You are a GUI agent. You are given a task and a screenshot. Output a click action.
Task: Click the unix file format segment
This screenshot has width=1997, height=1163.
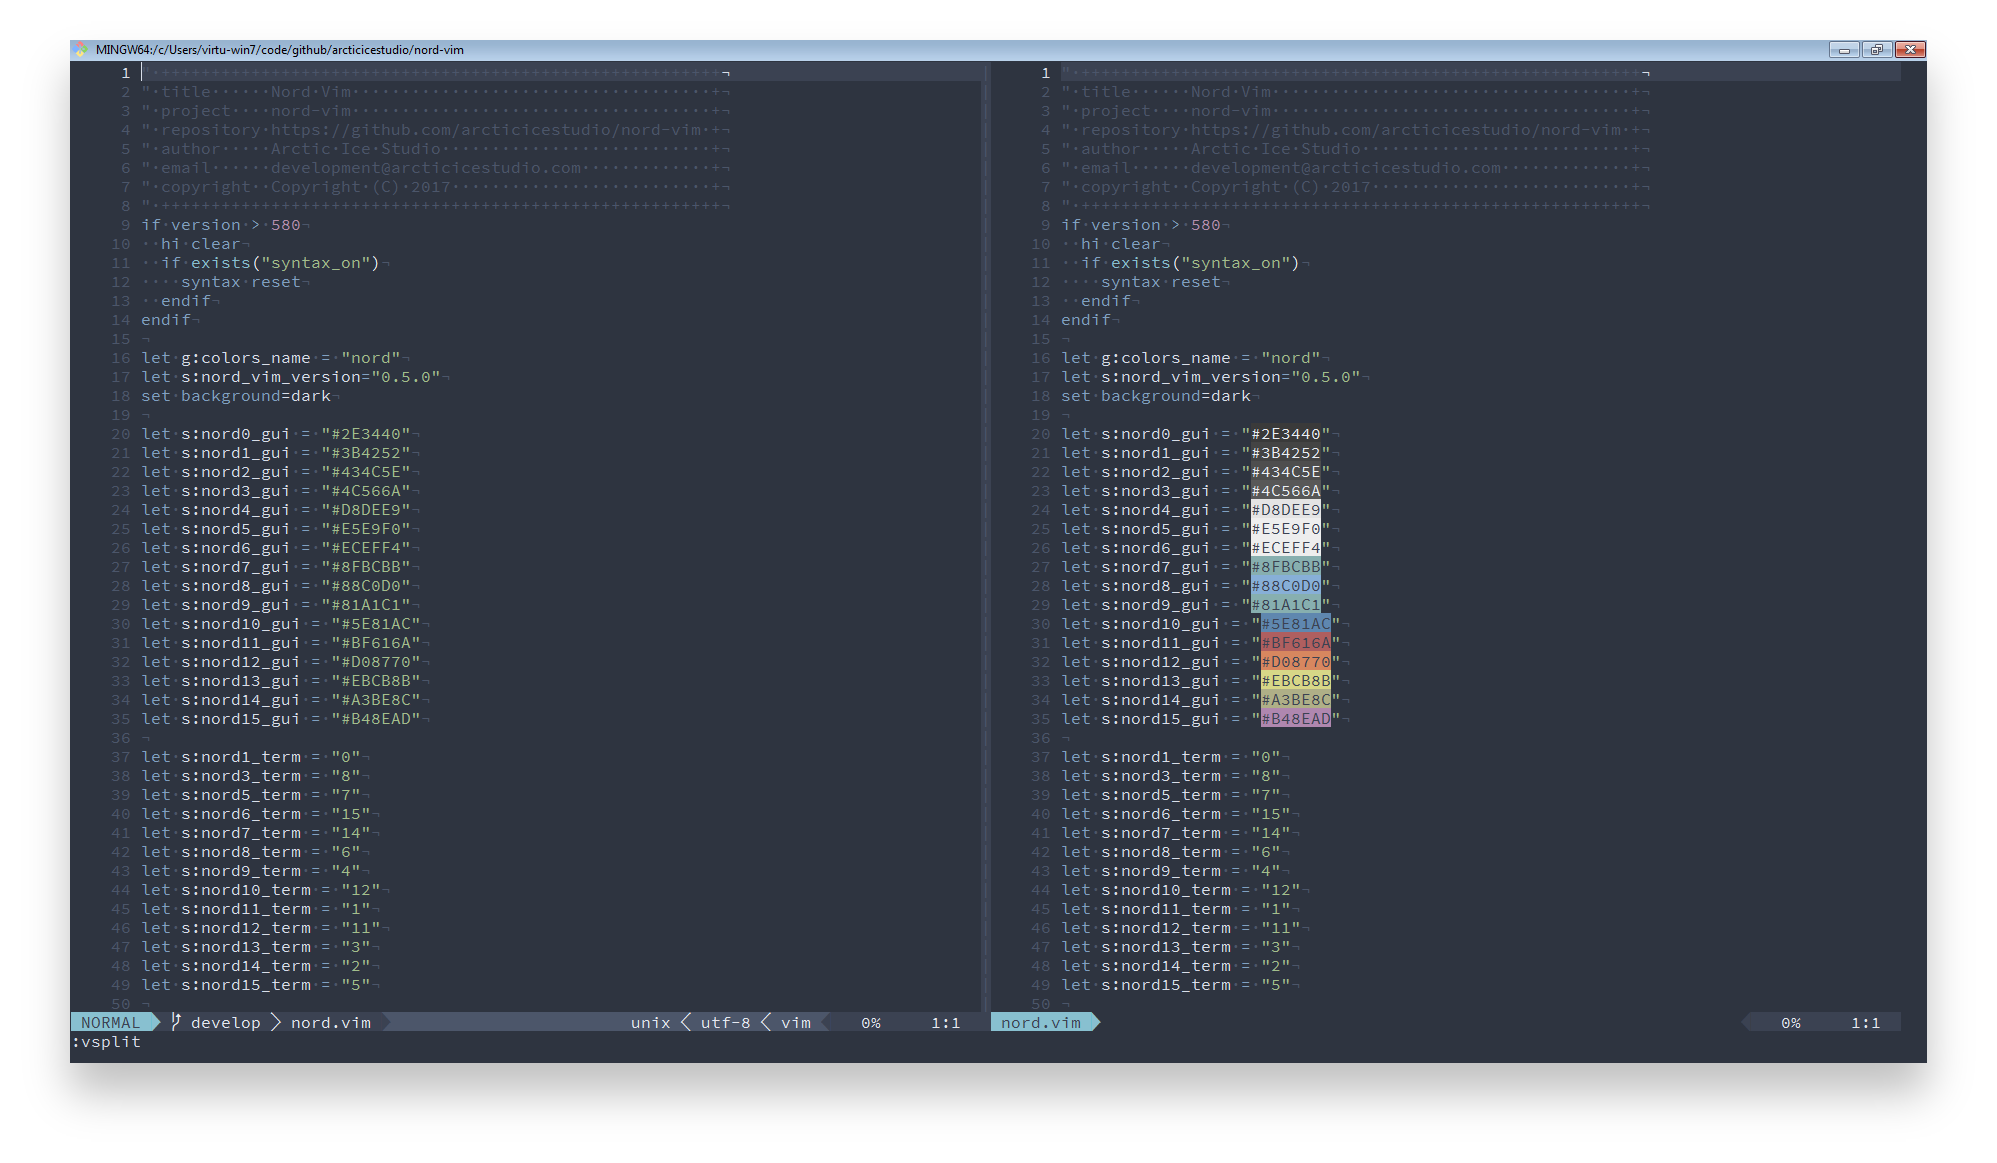point(650,1022)
